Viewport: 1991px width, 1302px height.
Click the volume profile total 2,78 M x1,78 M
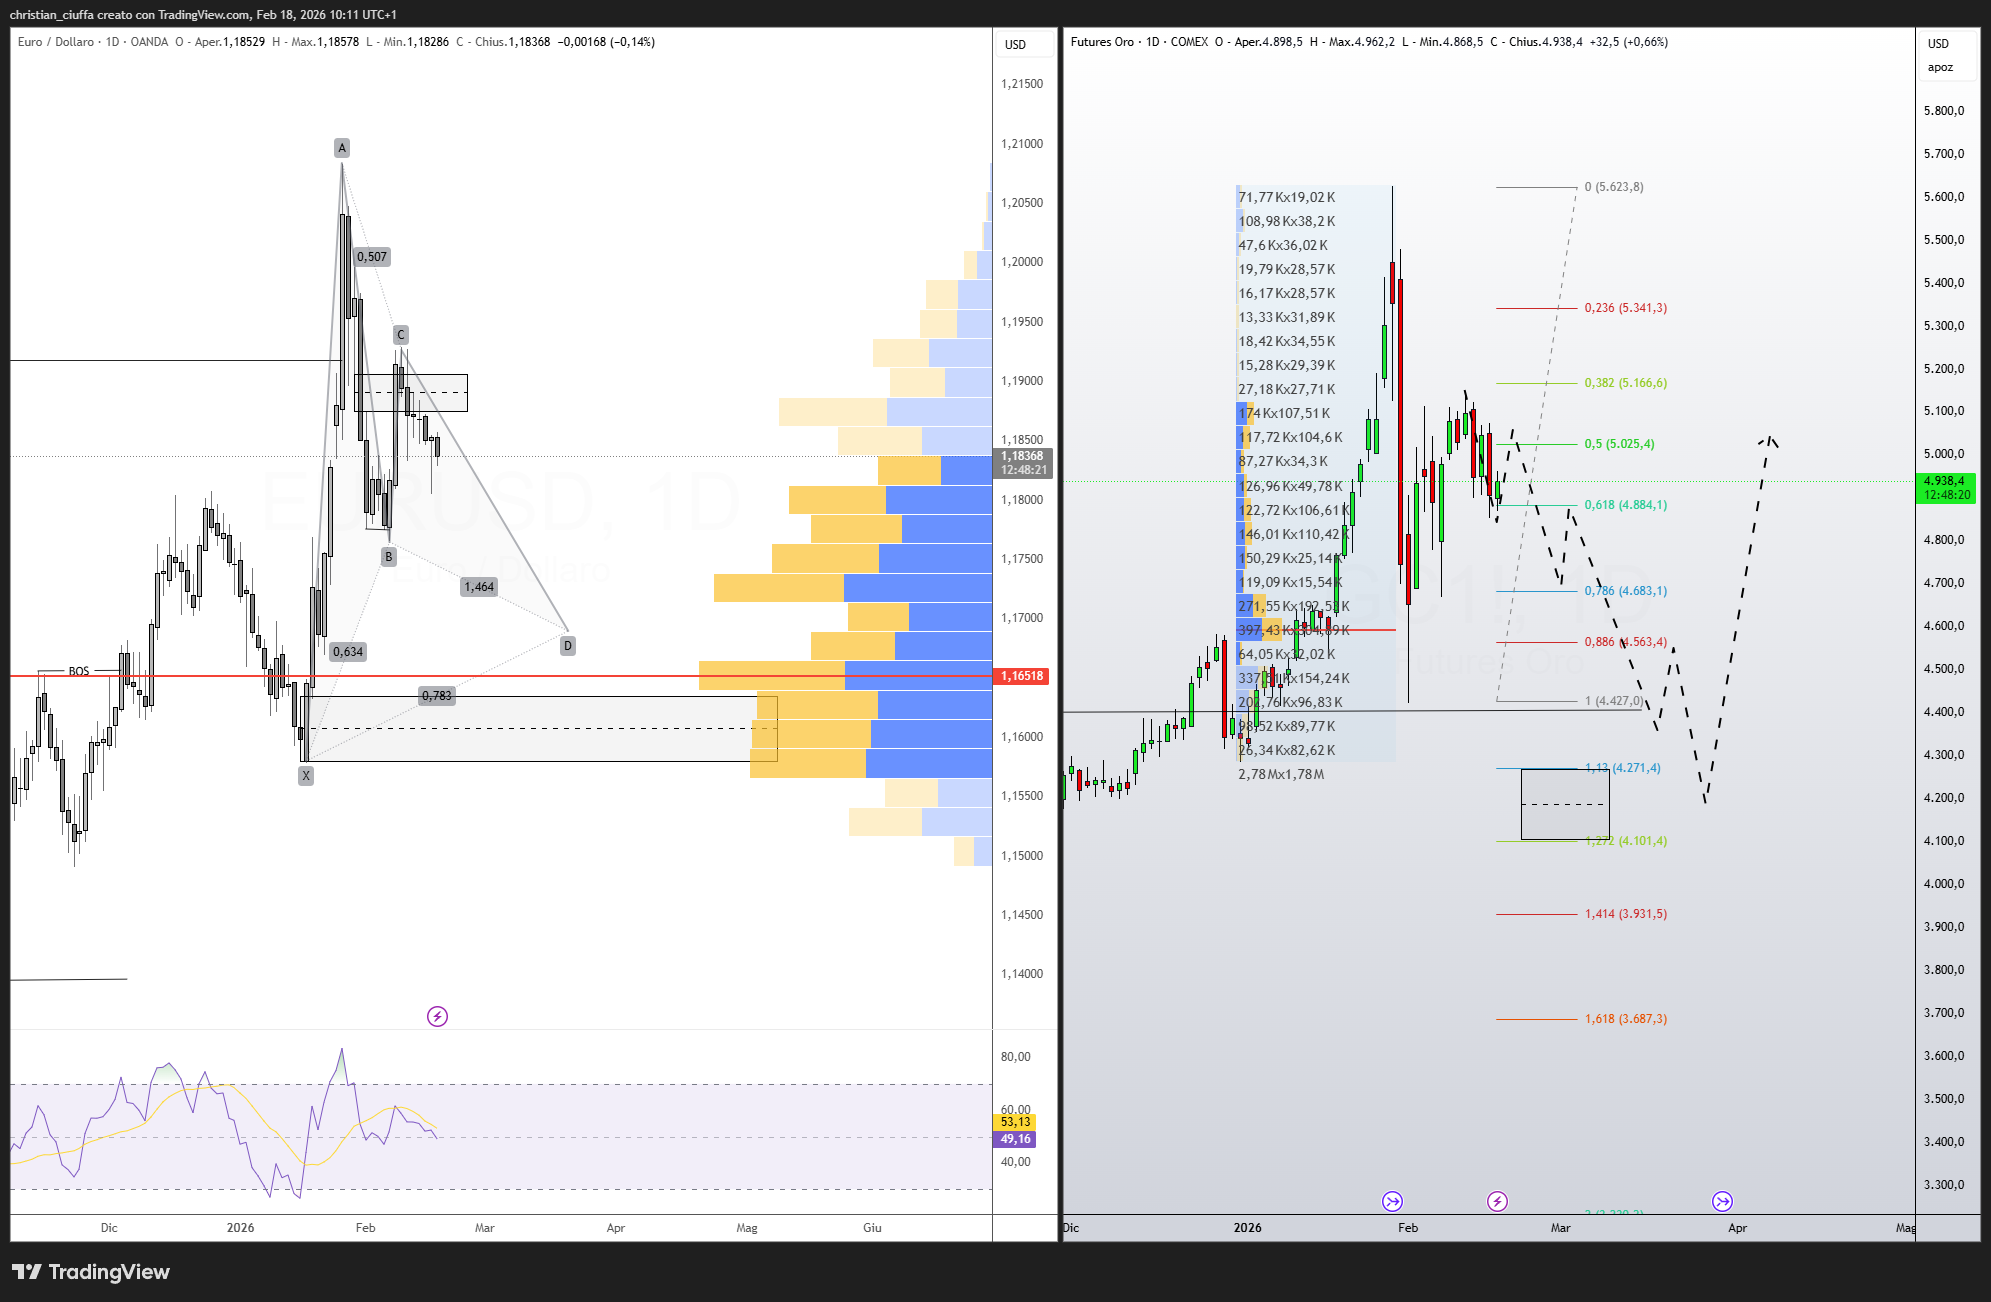tap(1281, 775)
